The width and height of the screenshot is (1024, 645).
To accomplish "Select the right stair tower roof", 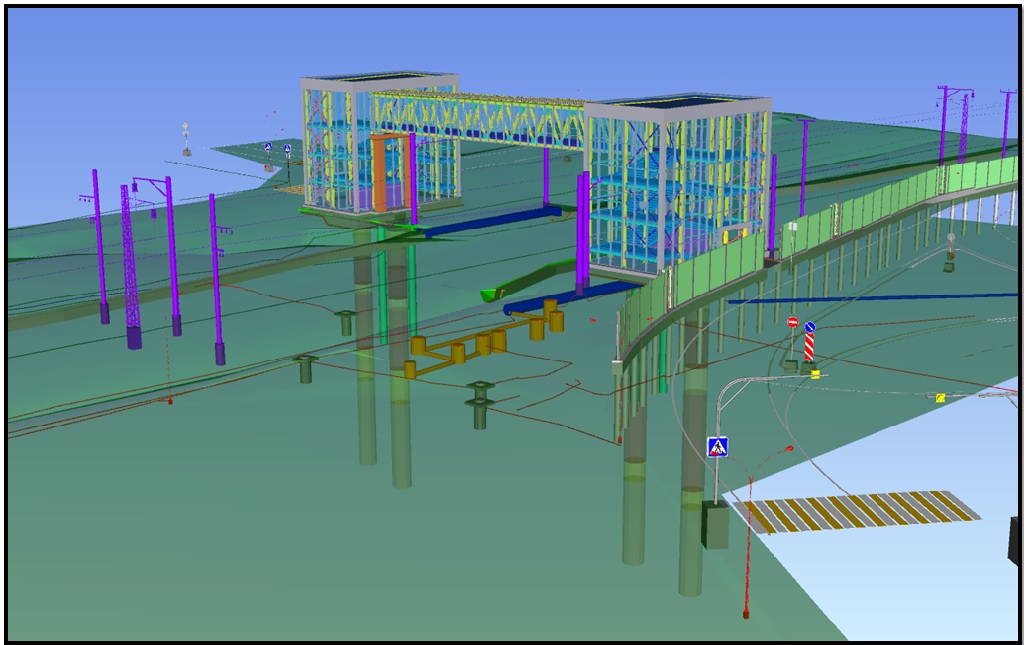I will pyautogui.click(x=677, y=104).
